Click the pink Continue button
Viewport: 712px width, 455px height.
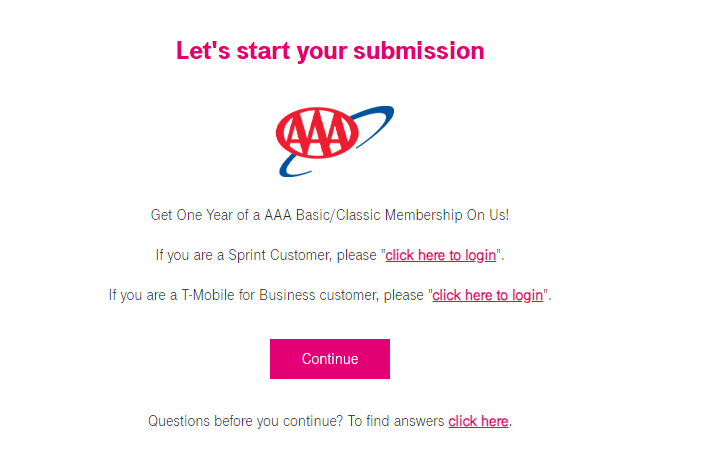[x=330, y=359]
